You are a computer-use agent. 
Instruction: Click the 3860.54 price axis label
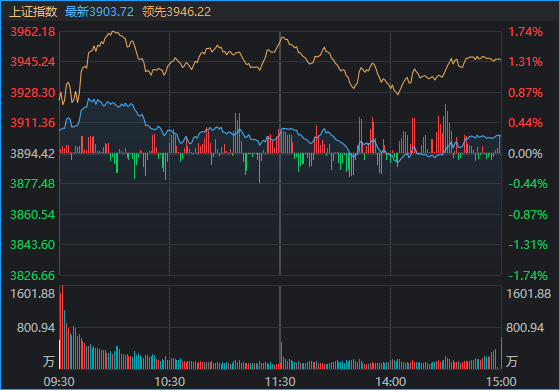pos(33,215)
